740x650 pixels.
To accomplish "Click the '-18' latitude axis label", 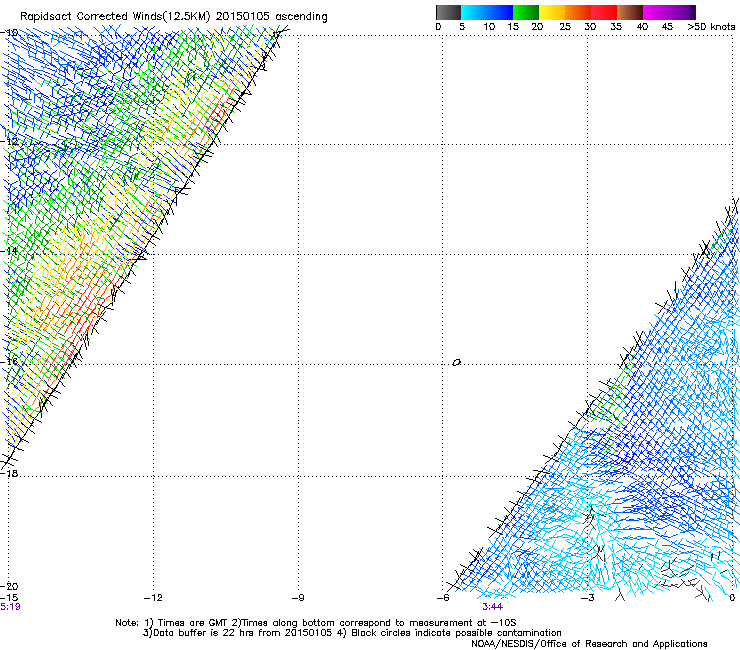I will (10, 473).
